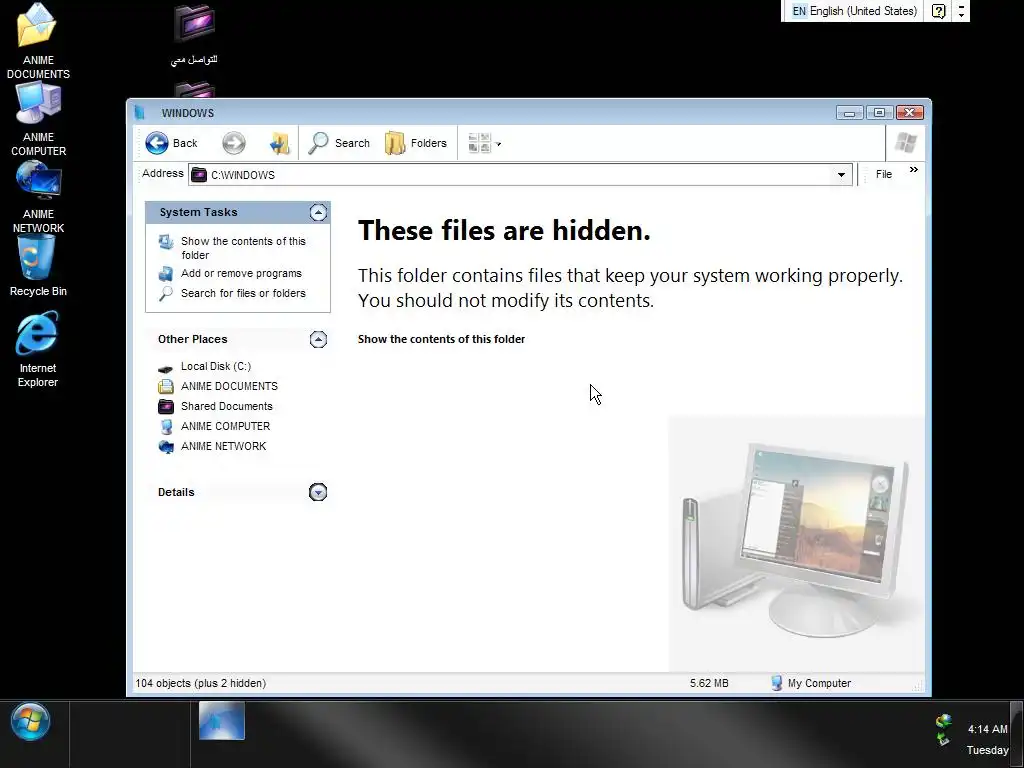Image resolution: width=1024 pixels, height=768 pixels.
Task: Click My Computer zone in status bar
Action: (x=811, y=683)
